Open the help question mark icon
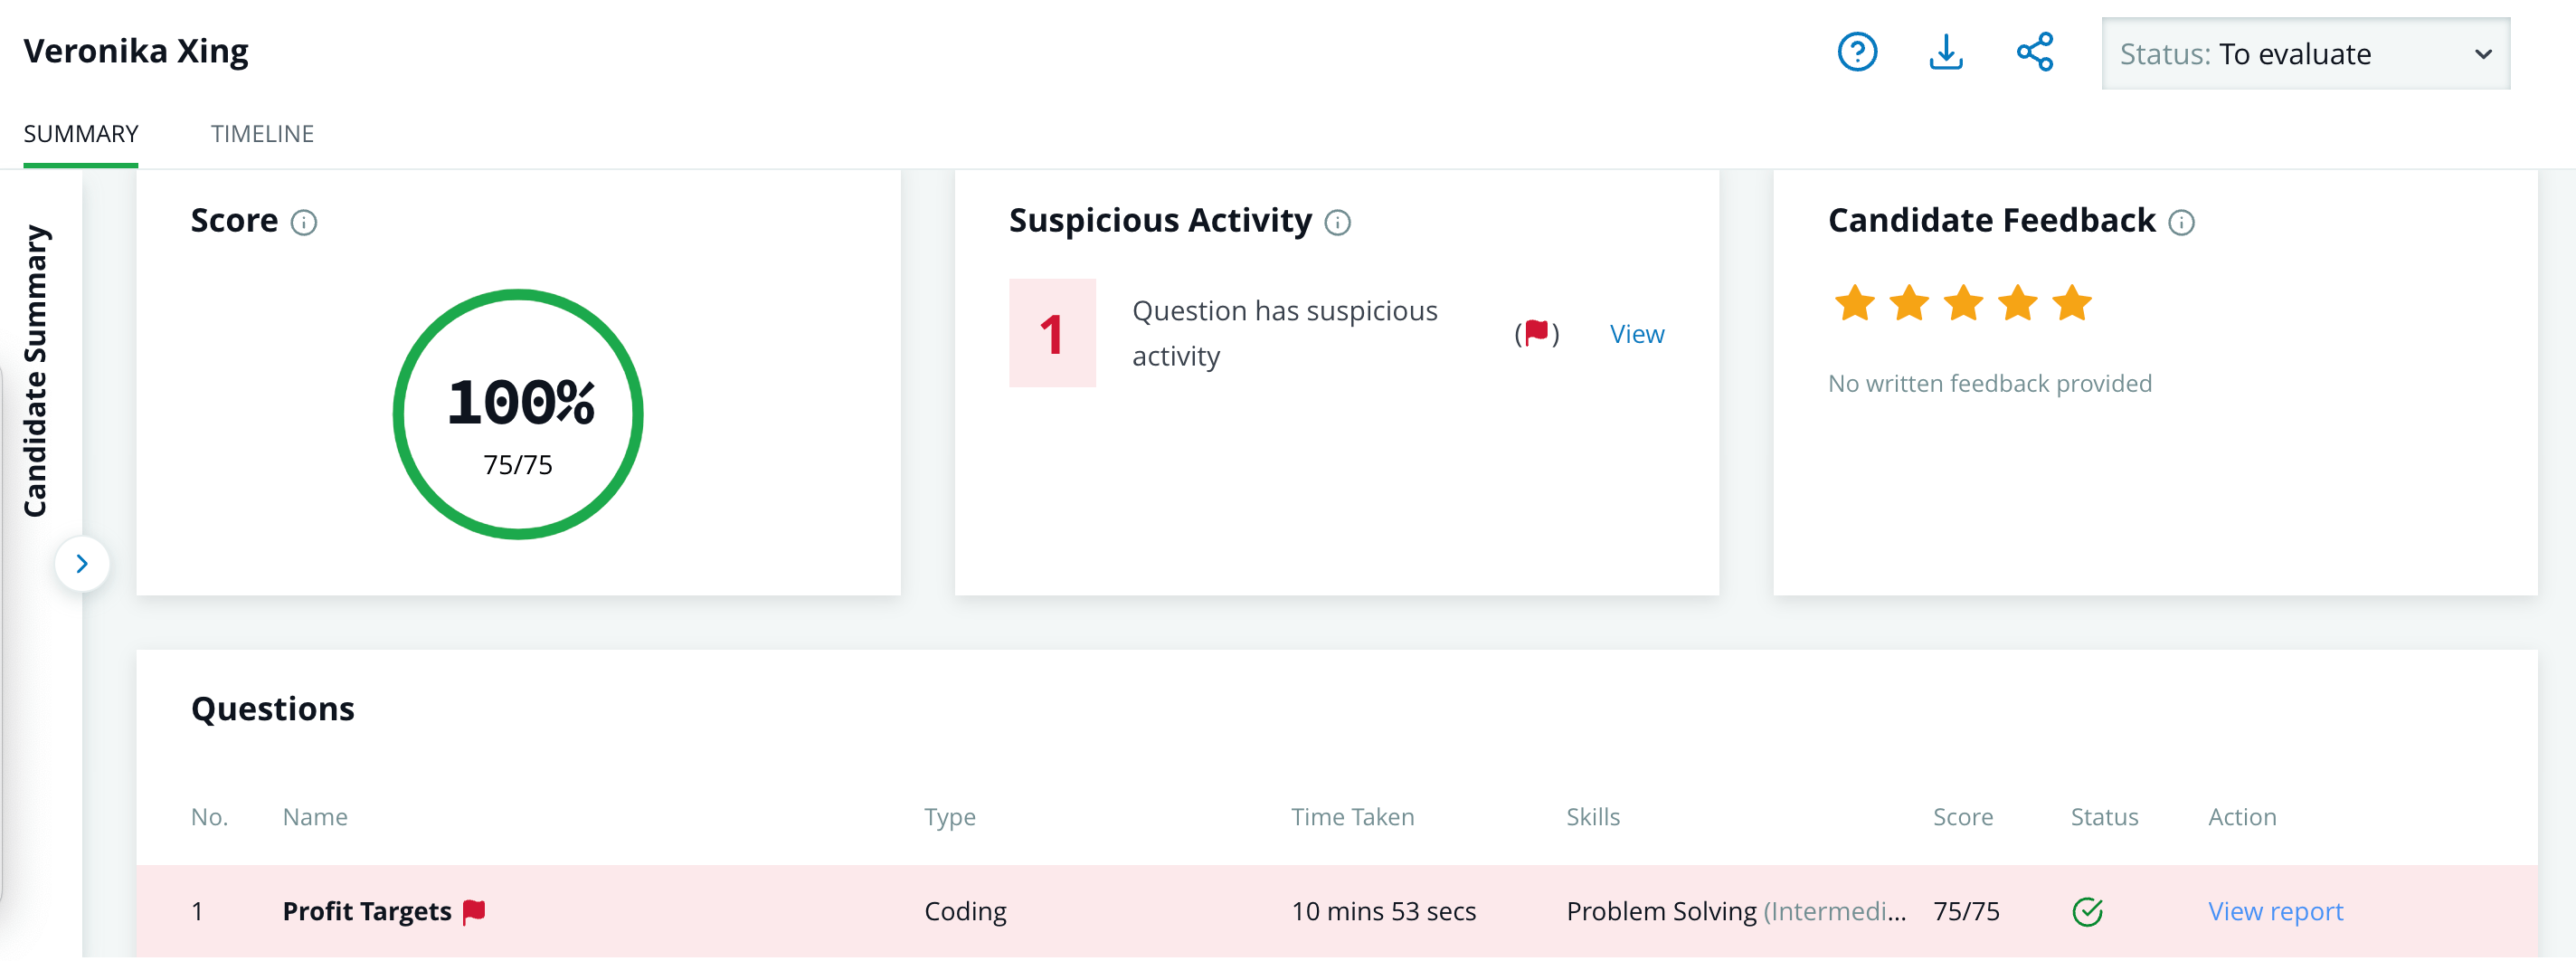The width and height of the screenshot is (2576, 961). (x=1856, y=52)
